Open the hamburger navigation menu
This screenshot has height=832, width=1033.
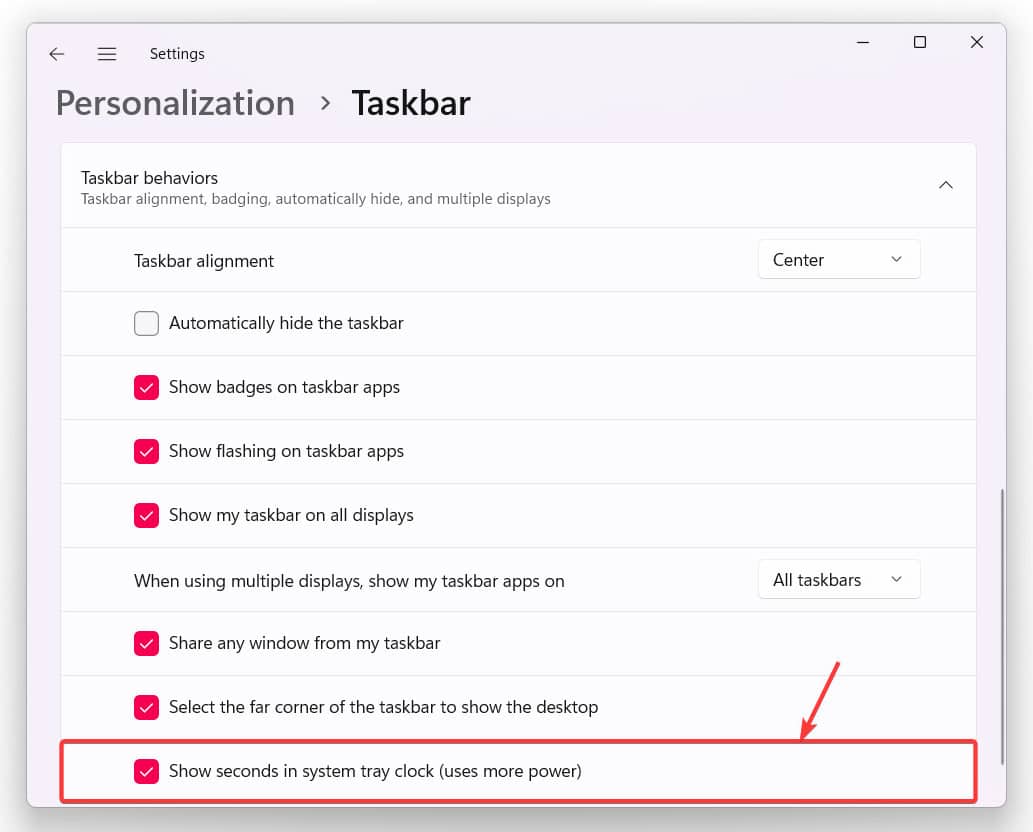click(107, 54)
